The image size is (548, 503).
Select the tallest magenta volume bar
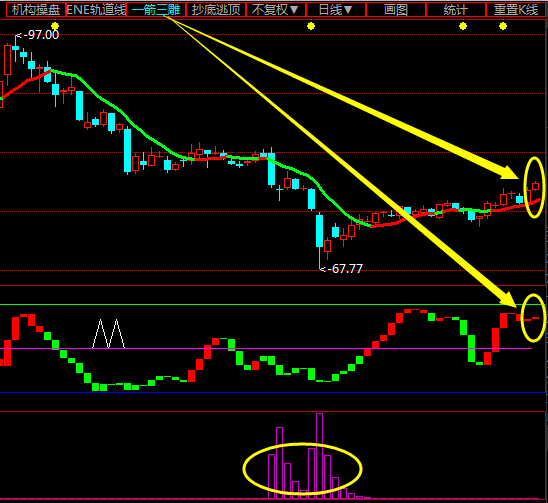click(319, 456)
